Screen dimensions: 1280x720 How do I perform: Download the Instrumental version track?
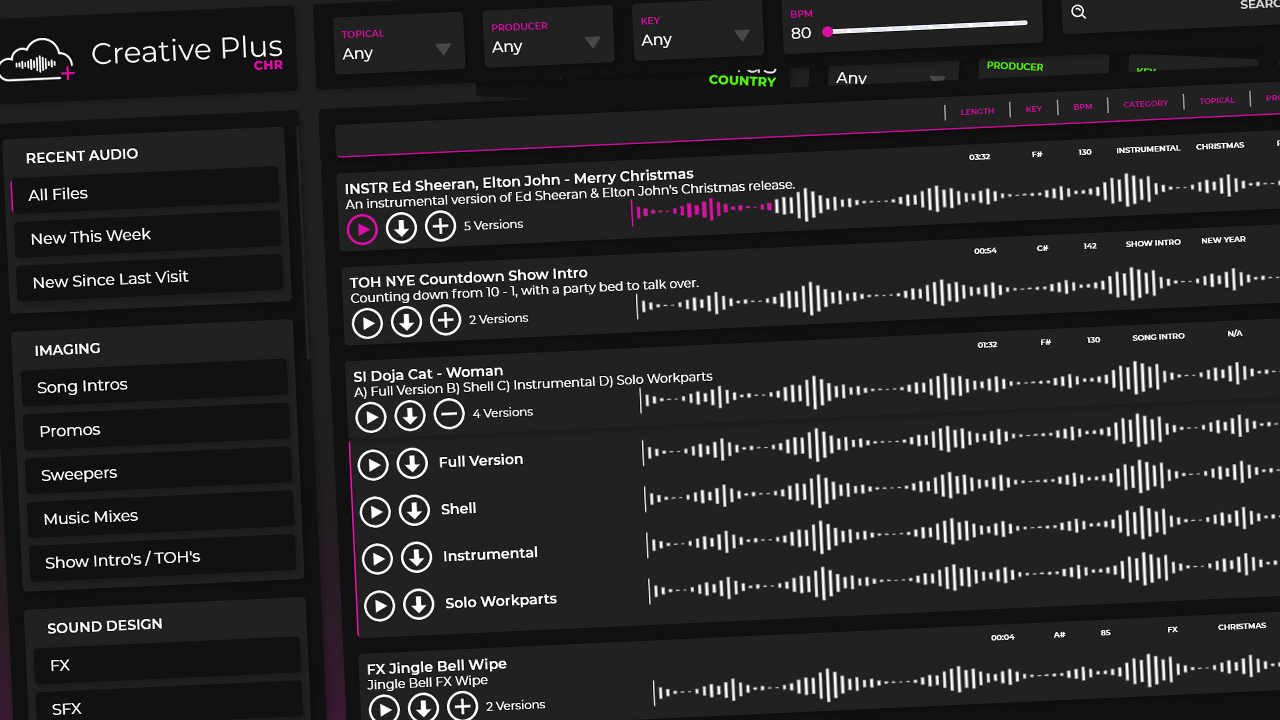417,558
